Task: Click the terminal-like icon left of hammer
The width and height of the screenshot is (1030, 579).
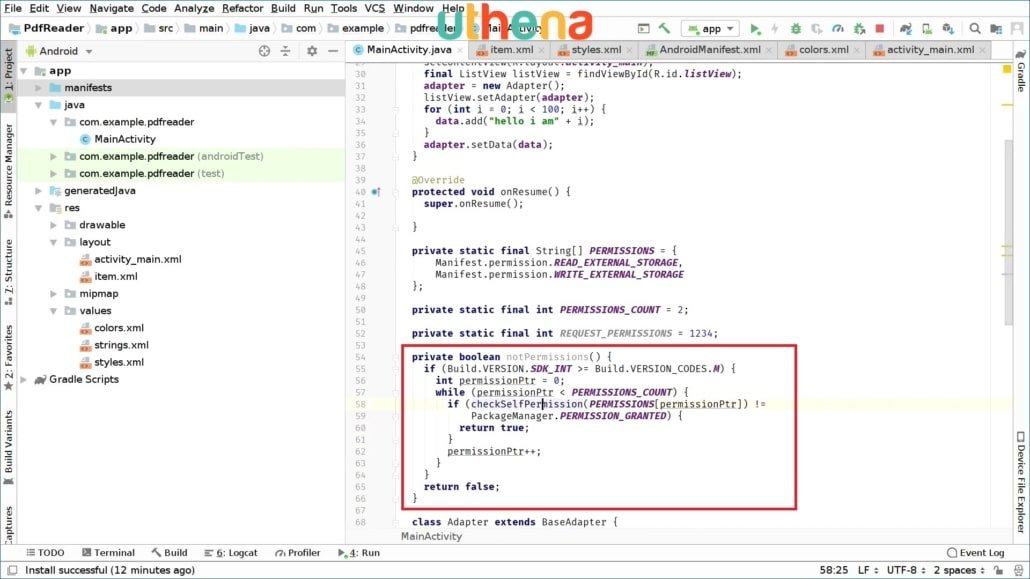Action: [x=644, y=28]
